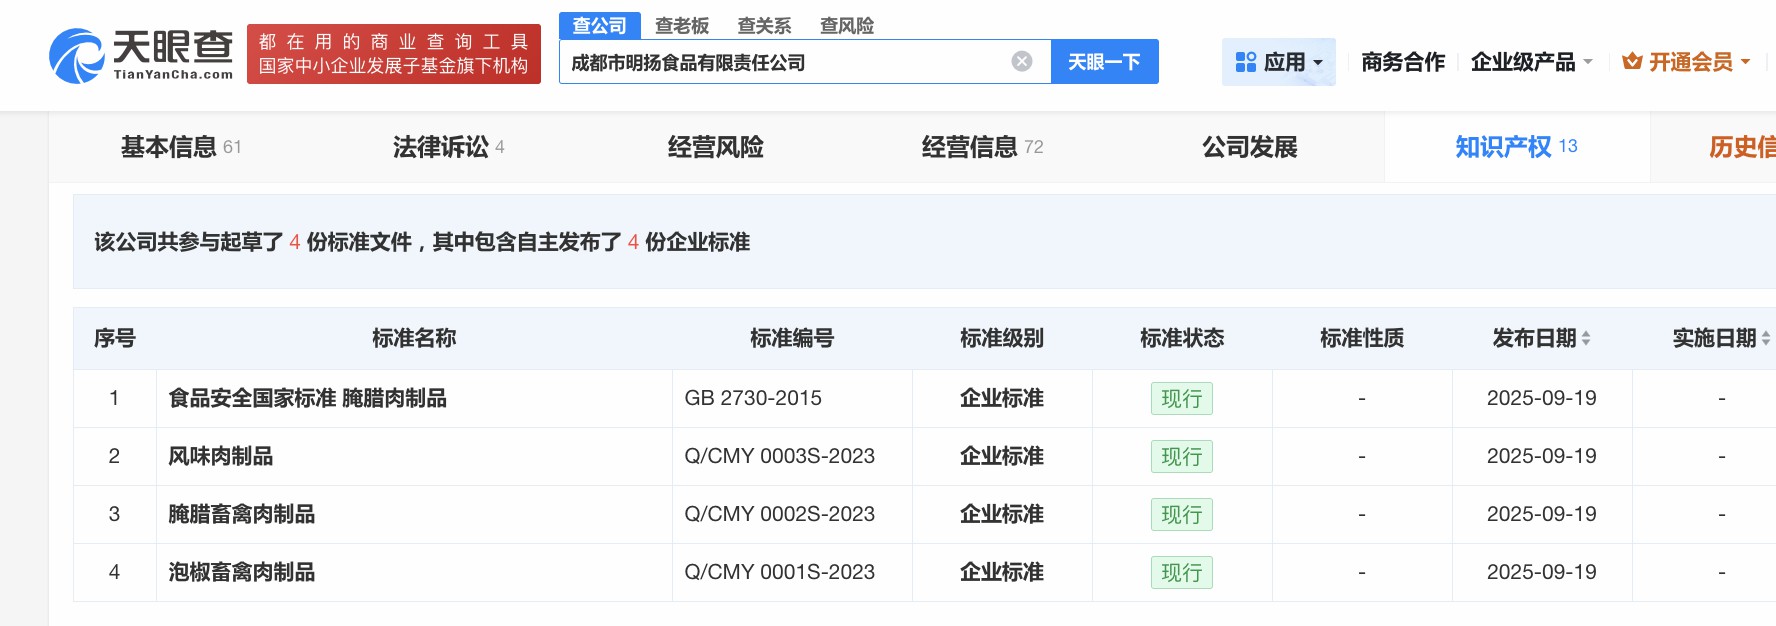
Task: Sort by publish date column arrows
Action: click(1586, 339)
